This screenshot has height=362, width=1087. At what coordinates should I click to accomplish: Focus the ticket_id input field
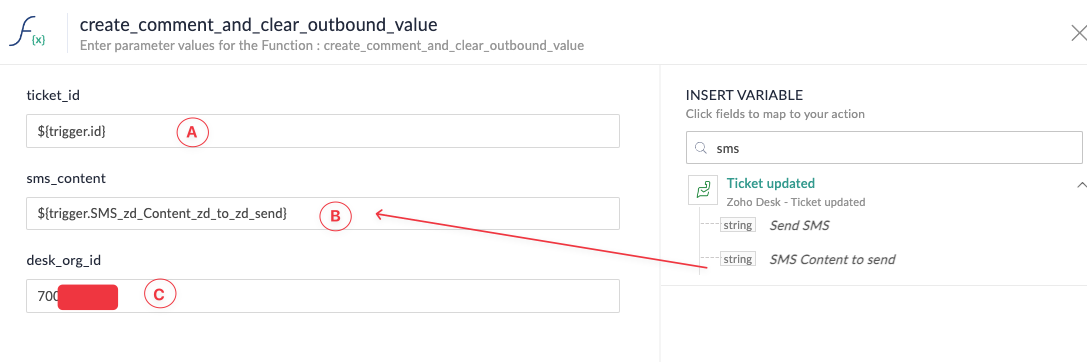tap(323, 131)
